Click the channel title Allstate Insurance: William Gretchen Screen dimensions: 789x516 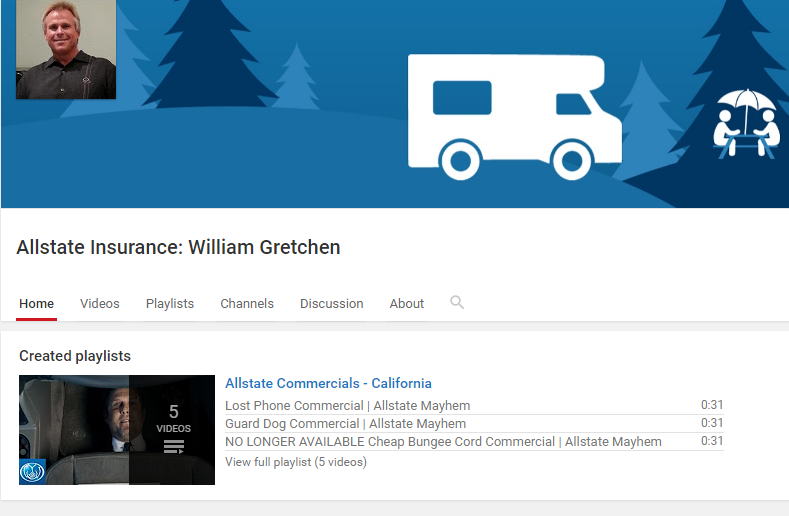[x=178, y=247]
